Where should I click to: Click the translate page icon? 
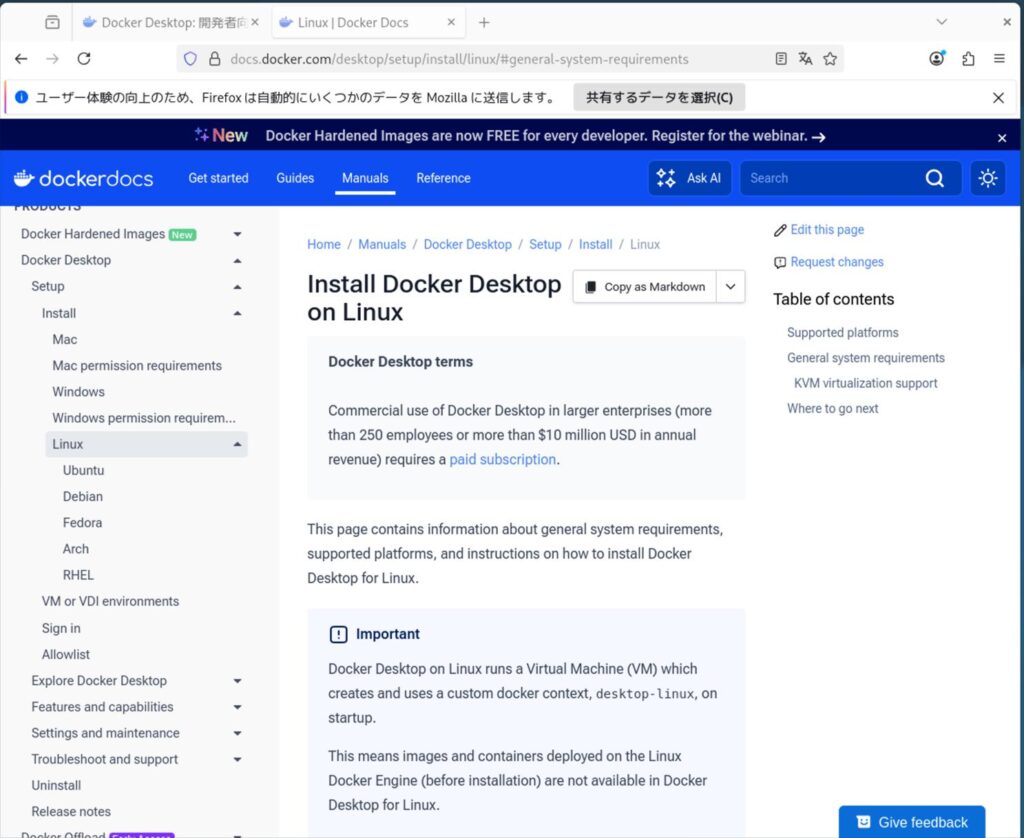tap(805, 59)
